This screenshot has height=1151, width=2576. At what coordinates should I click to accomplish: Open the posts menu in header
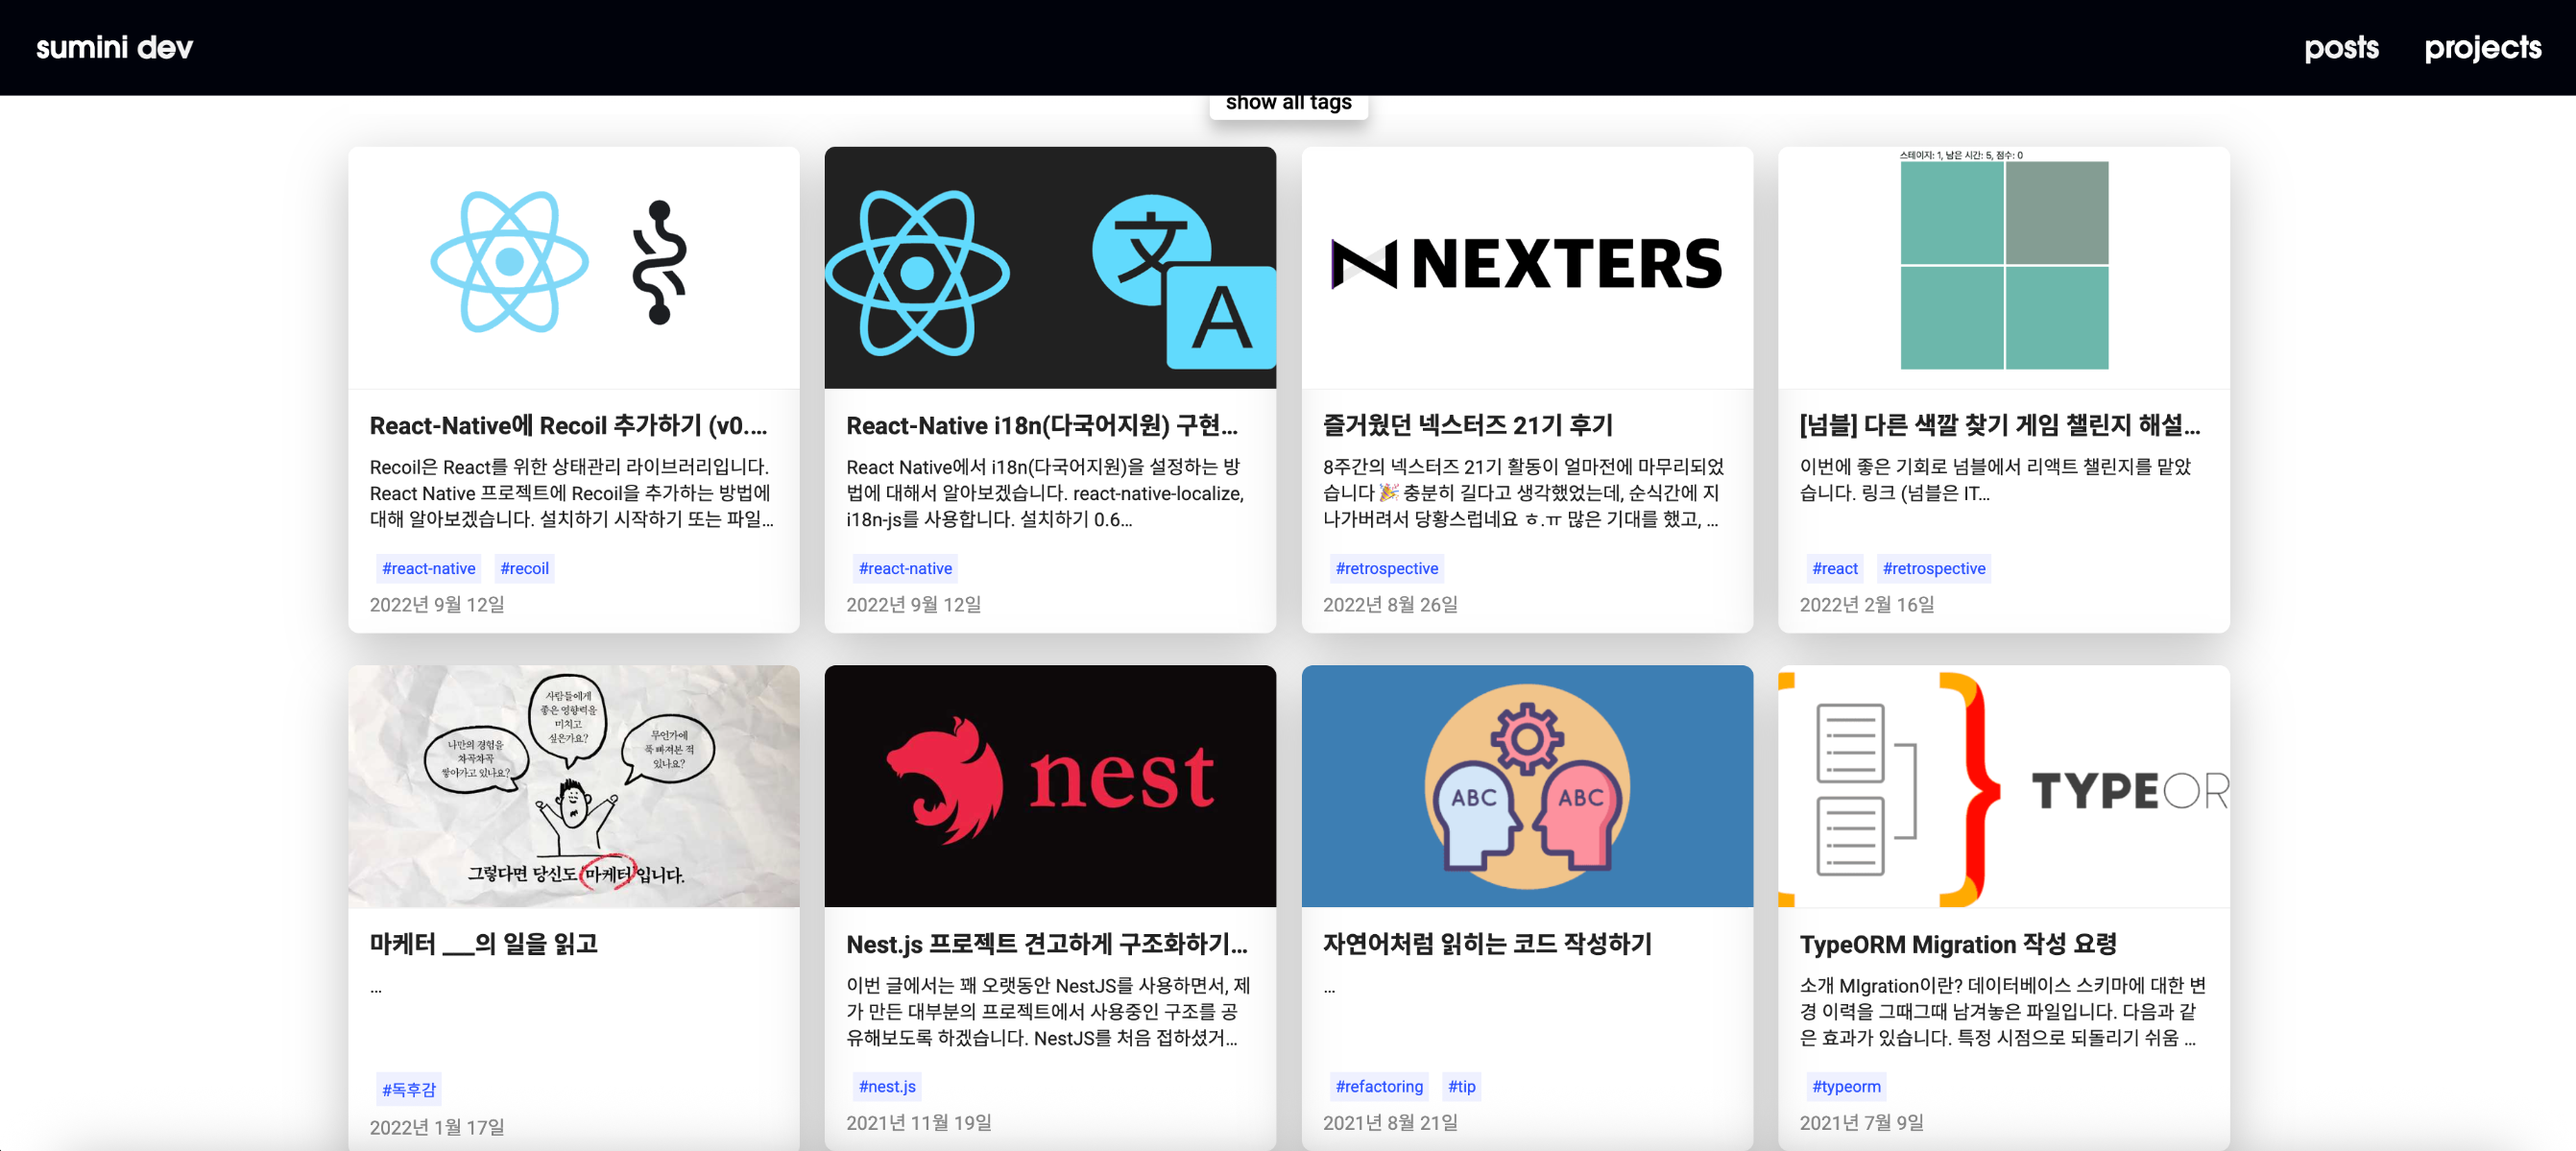click(x=2340, y=47)
